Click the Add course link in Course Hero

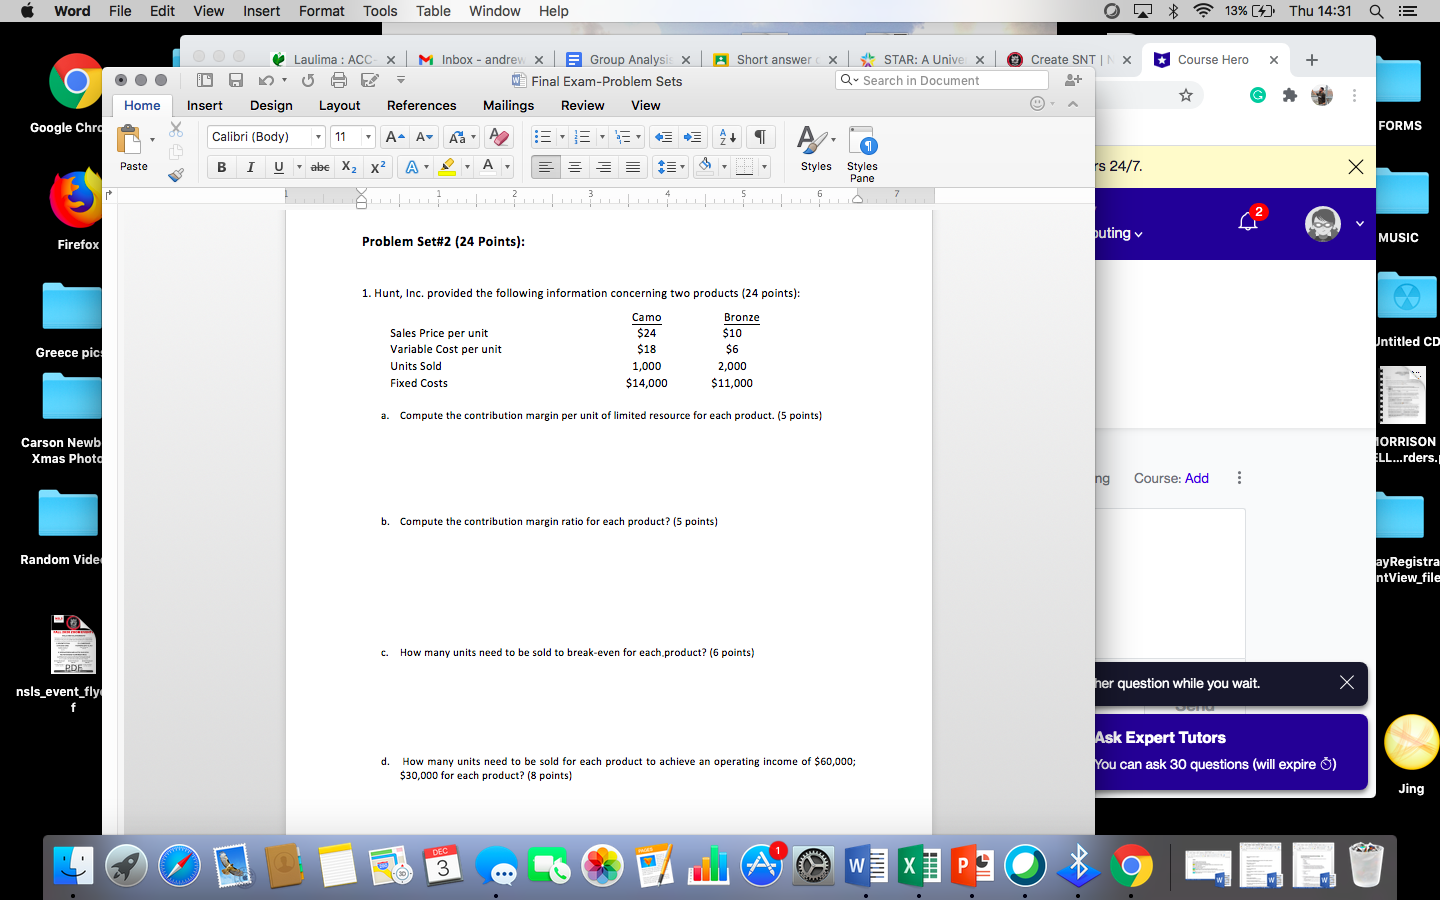point(1197,478)
